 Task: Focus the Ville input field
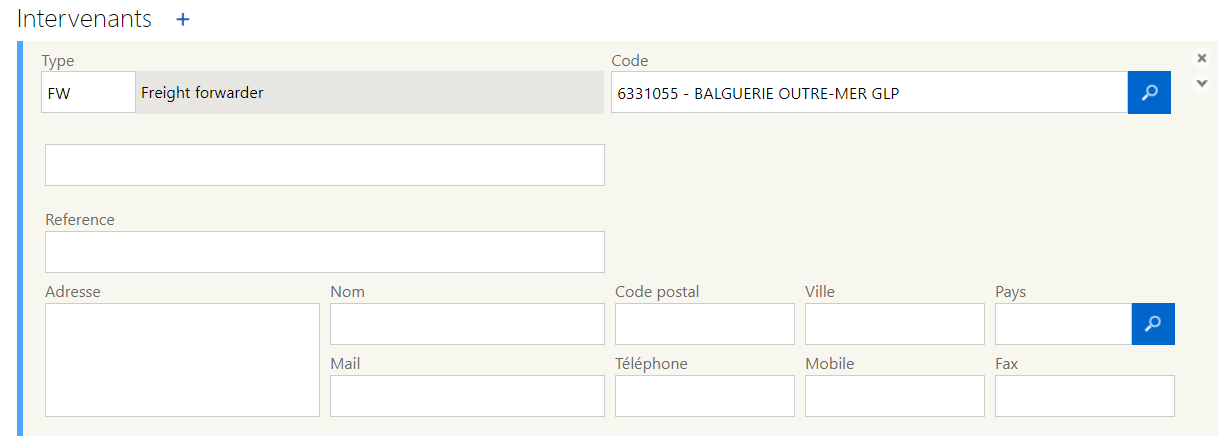(x=894, y=324)
